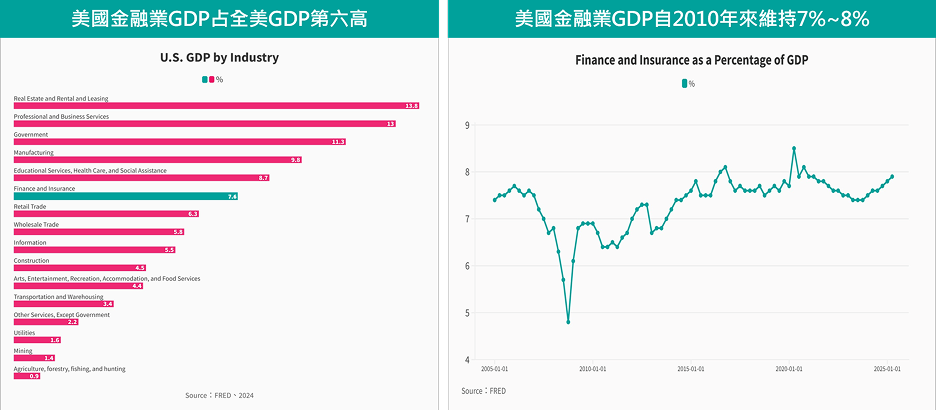Image resolution: width=936 pixels, height=410 pixels.
Task: Click the pink legend swatch of bar chart
Action: click(212, 79)
